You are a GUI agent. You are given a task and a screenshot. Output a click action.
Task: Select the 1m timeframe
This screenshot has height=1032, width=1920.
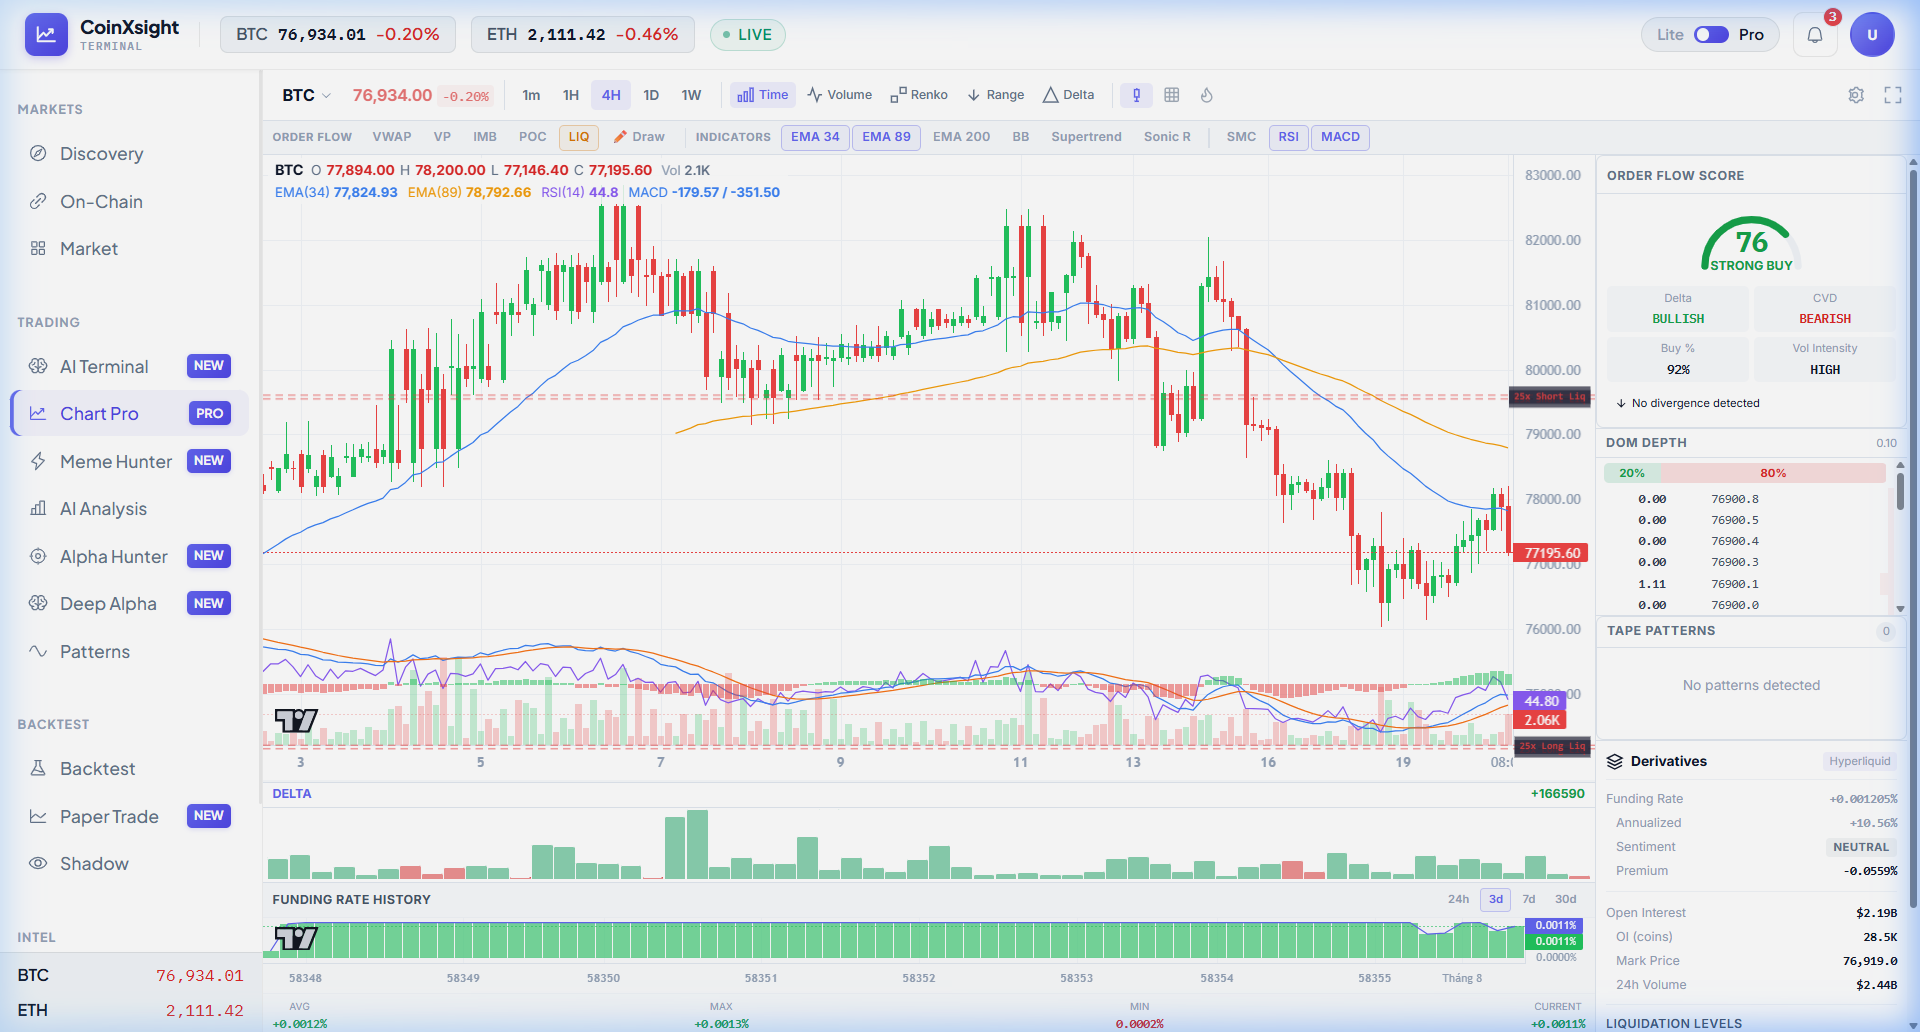531,95
